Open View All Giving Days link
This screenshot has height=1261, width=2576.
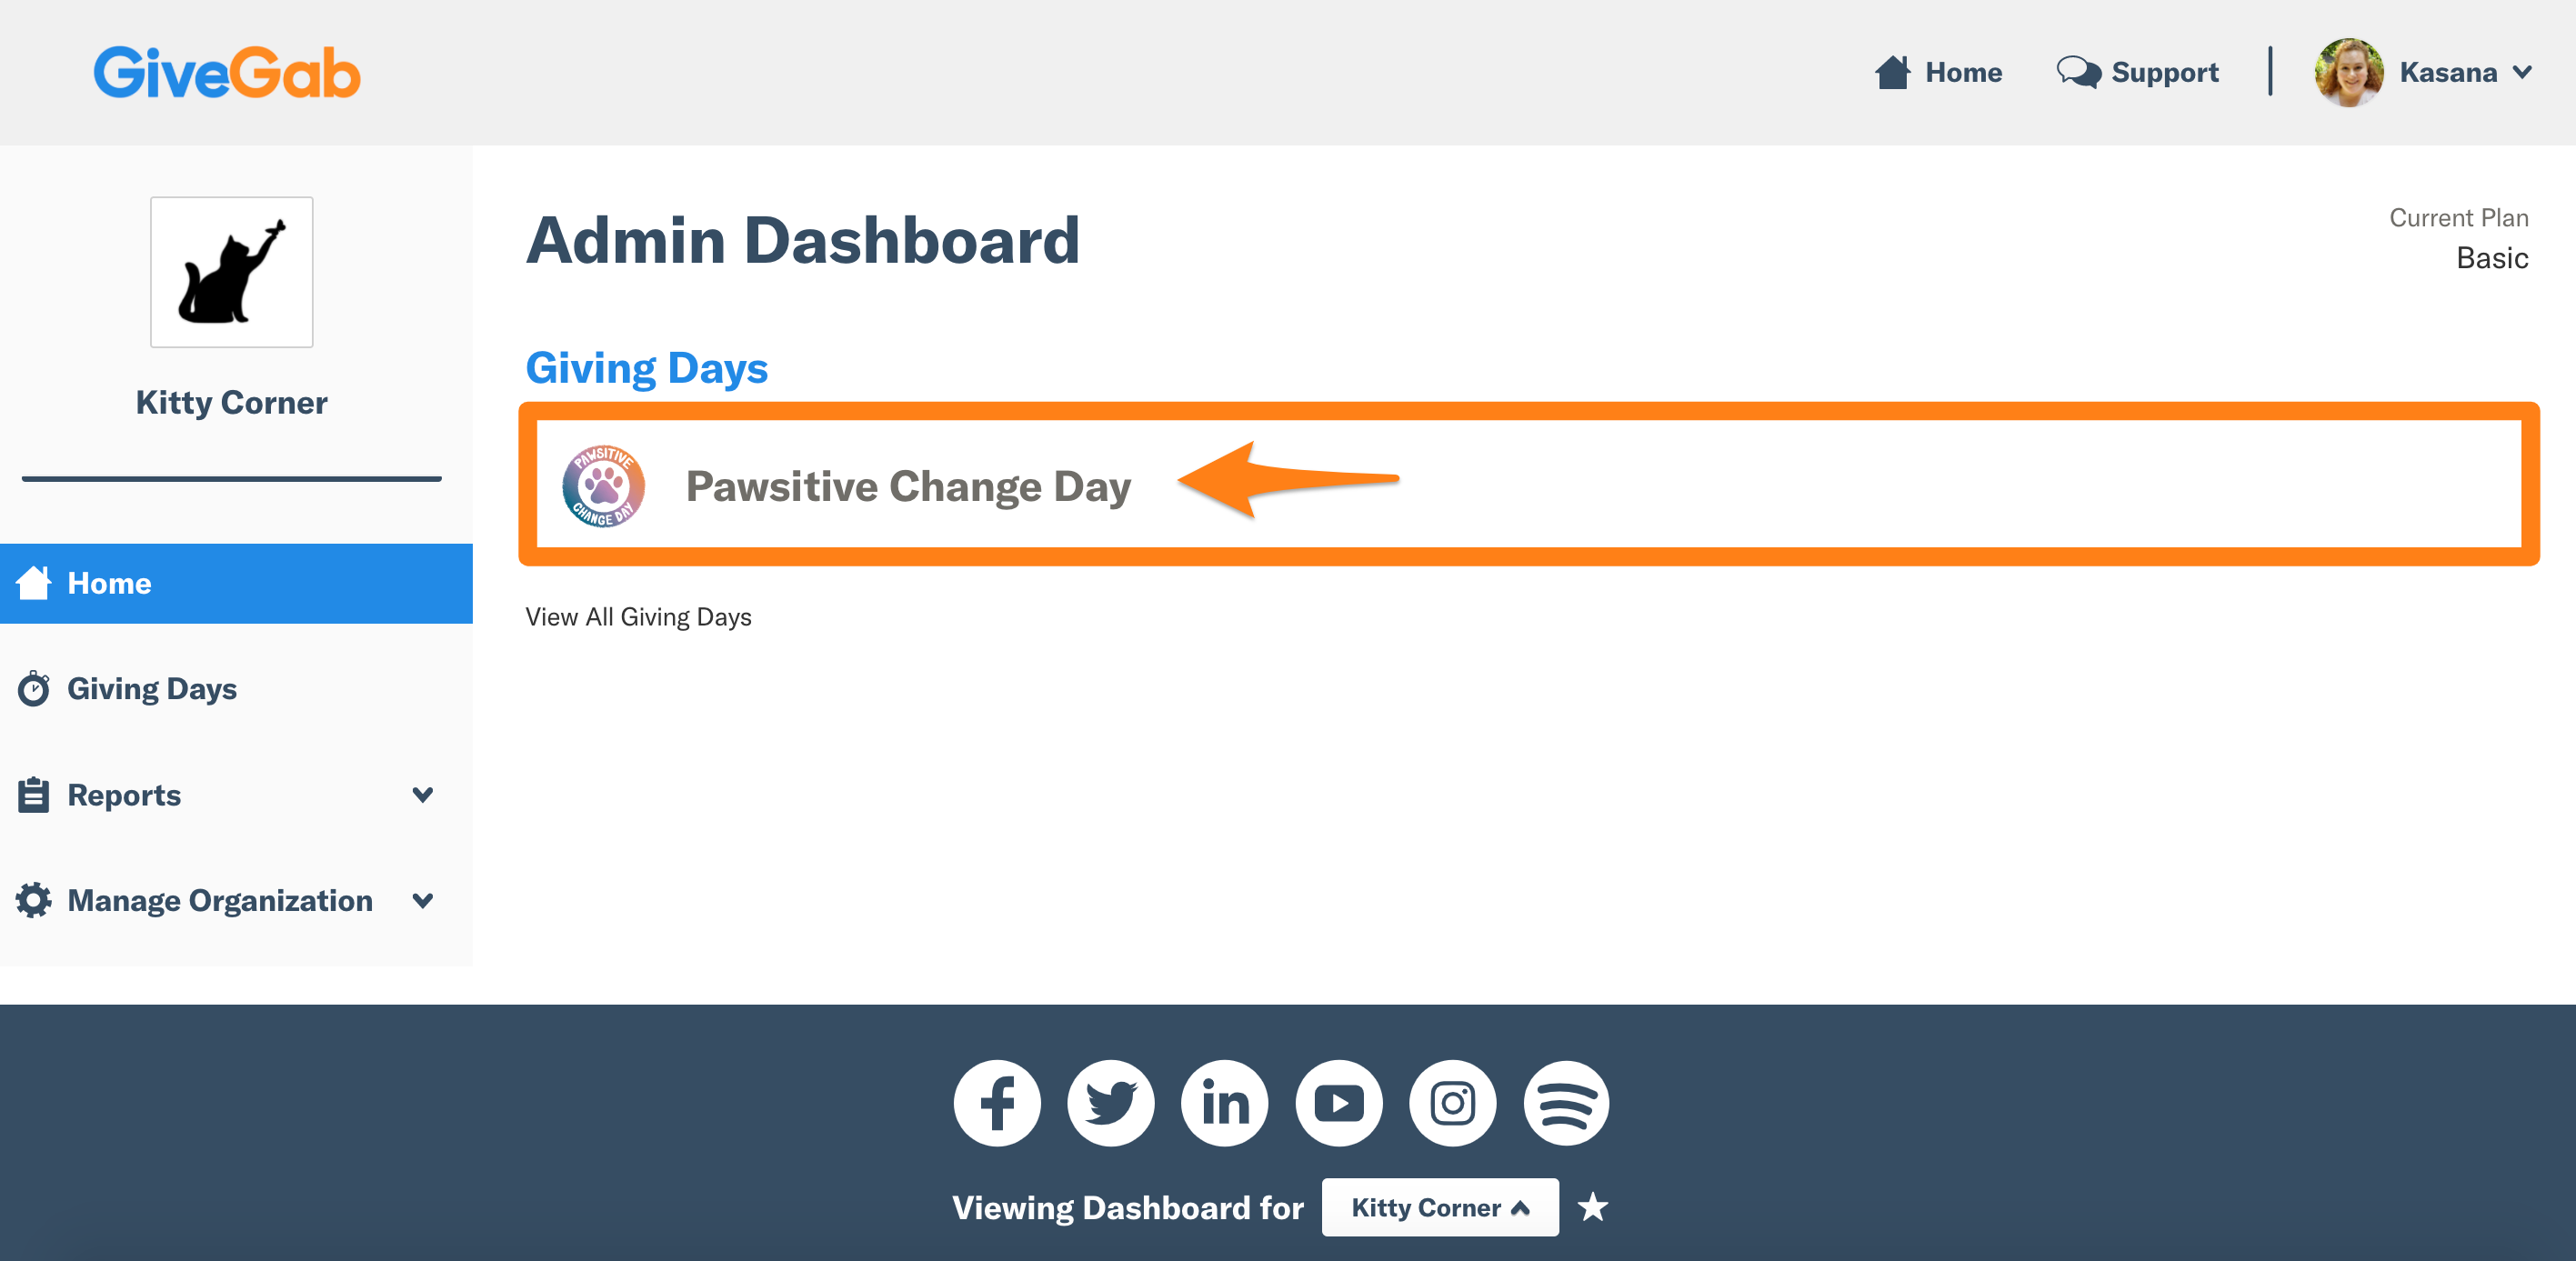(x=638, y=617)
